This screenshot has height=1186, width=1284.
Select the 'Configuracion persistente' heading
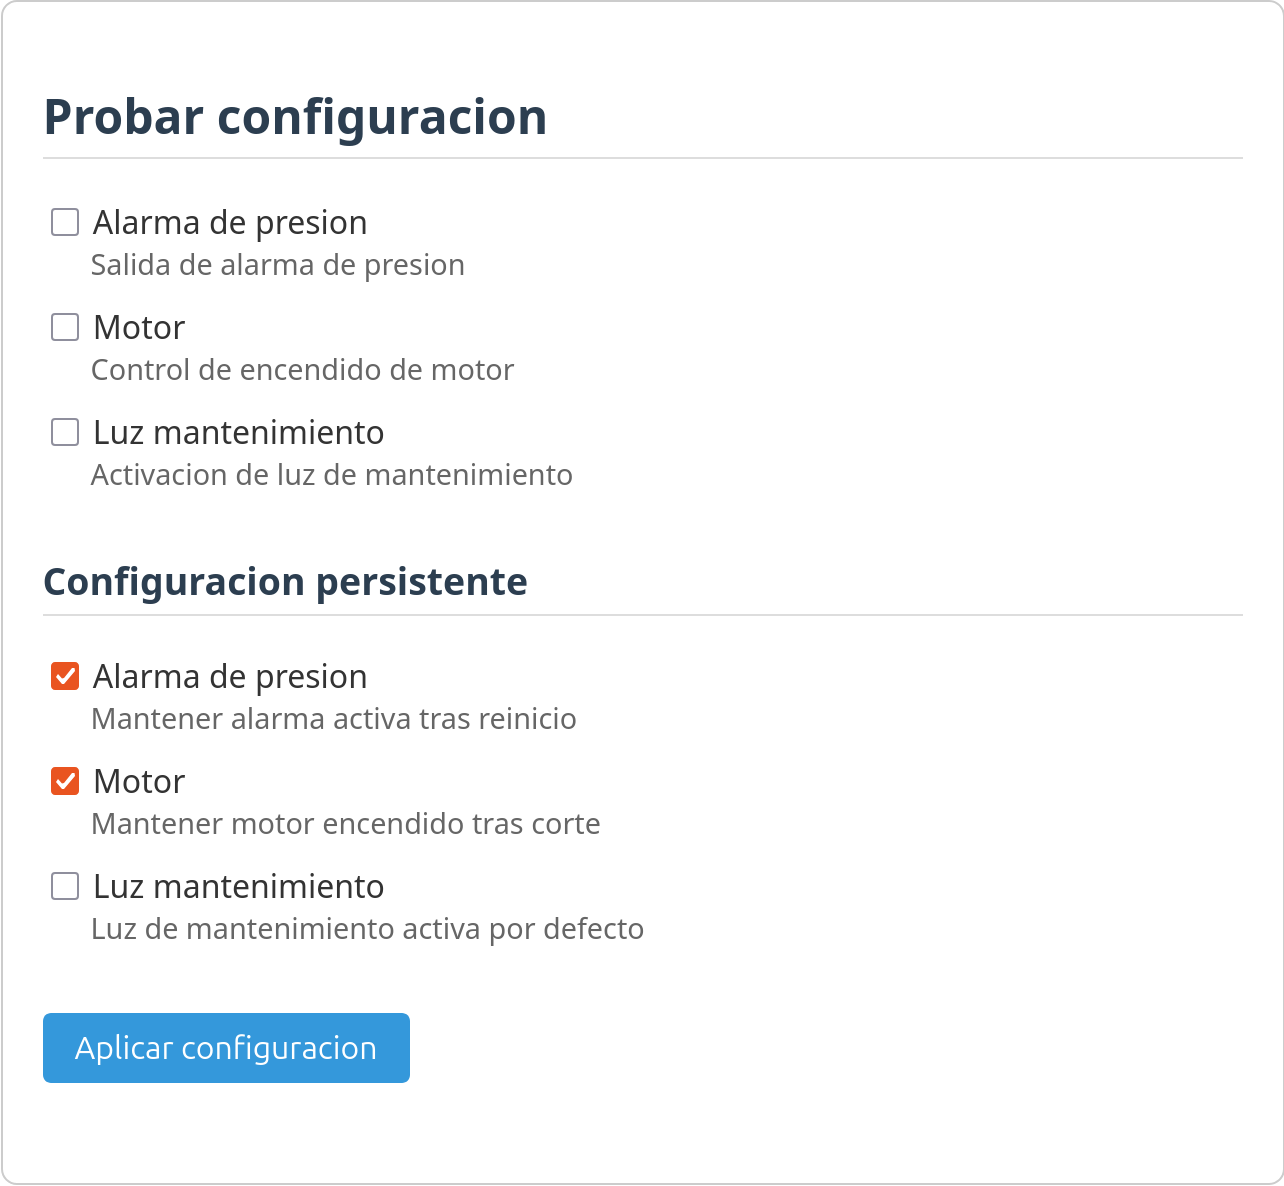coord(285,581)
